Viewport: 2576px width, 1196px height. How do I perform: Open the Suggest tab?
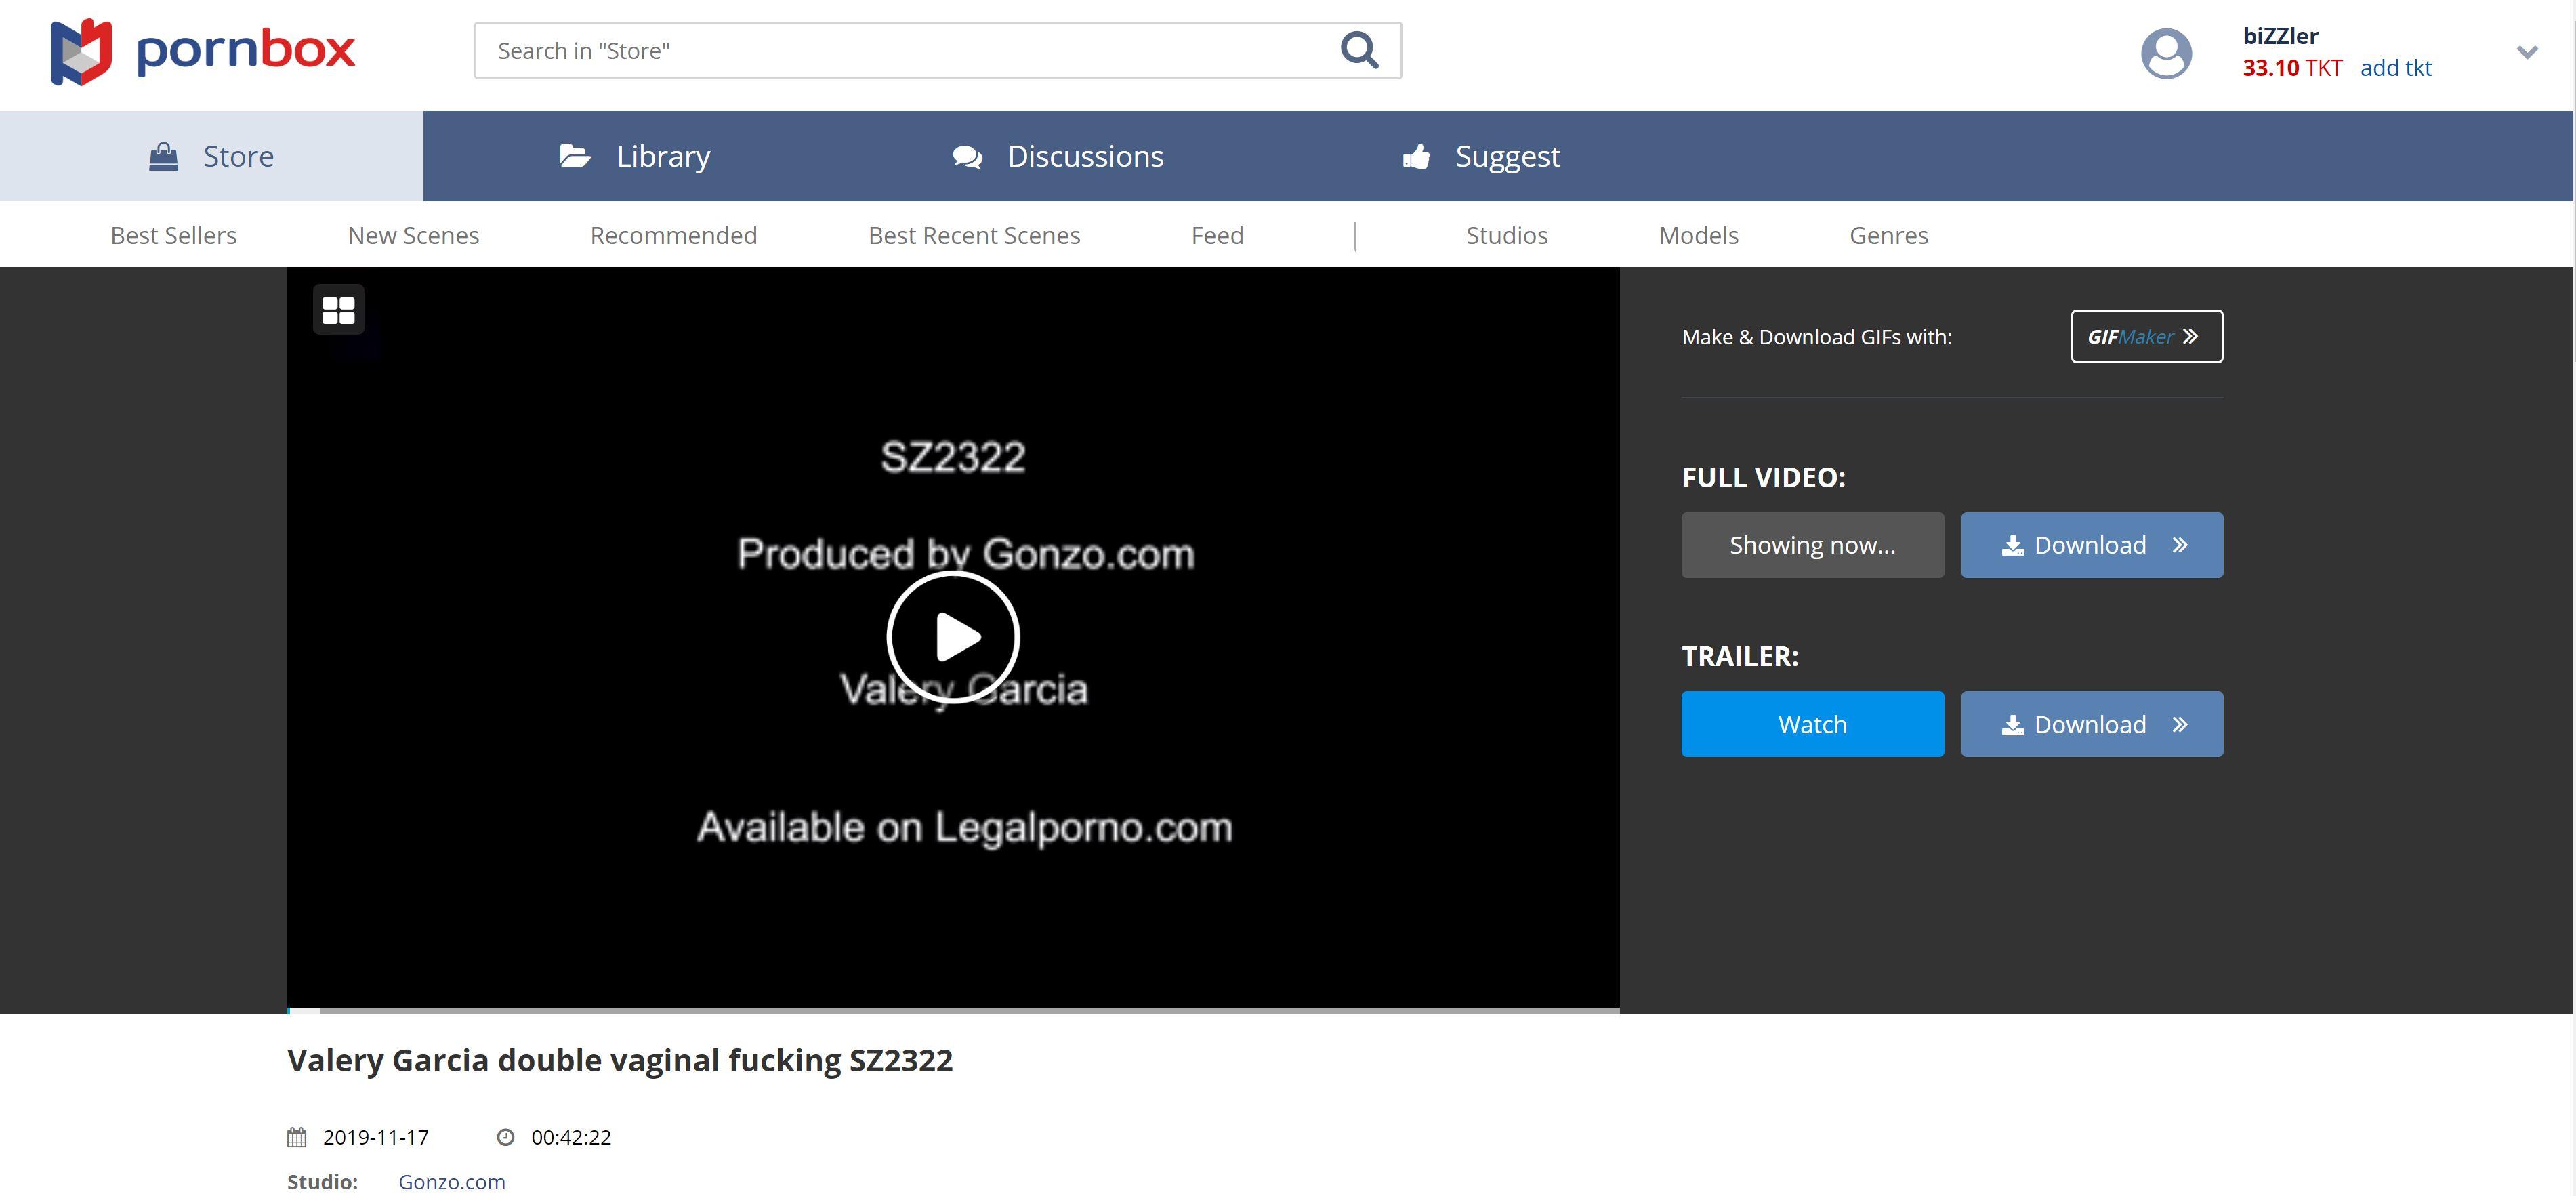click(1481, 156)
